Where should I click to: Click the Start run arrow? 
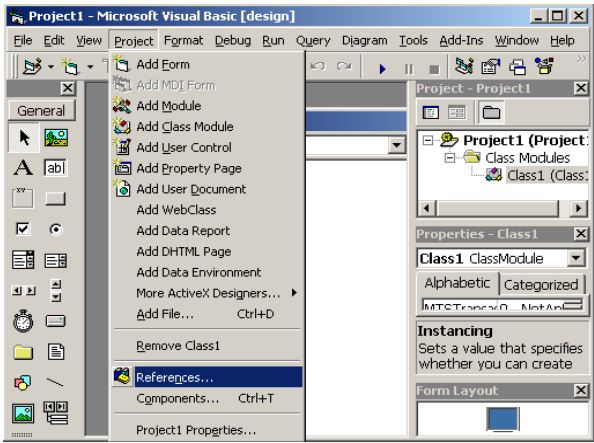[382, 69]
